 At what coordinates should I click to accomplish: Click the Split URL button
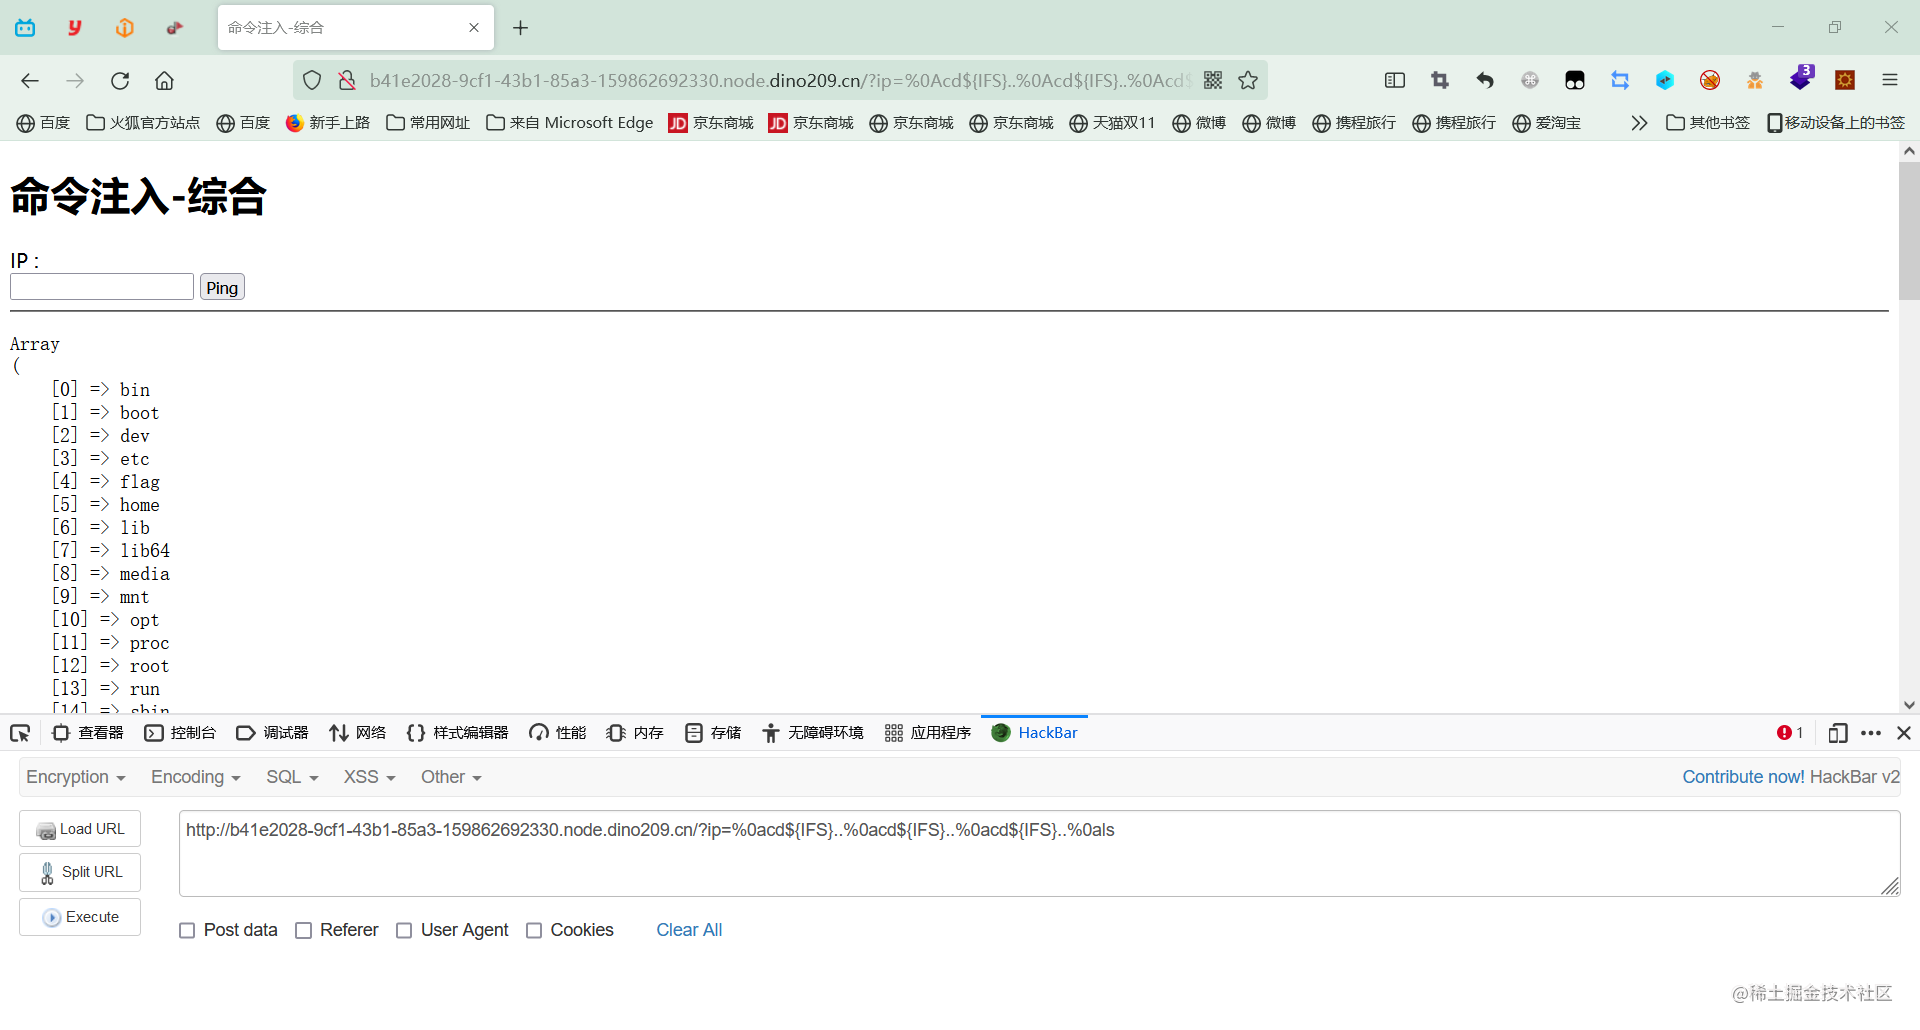80,872
